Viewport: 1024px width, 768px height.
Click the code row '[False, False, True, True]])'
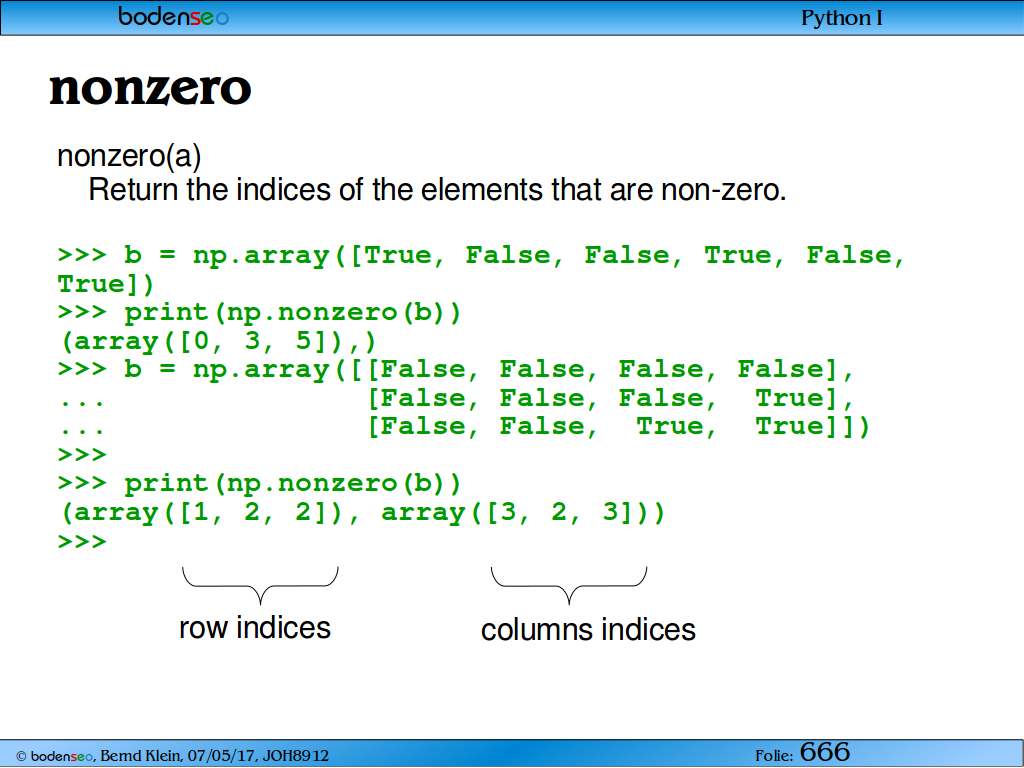[x=618, y=427]
